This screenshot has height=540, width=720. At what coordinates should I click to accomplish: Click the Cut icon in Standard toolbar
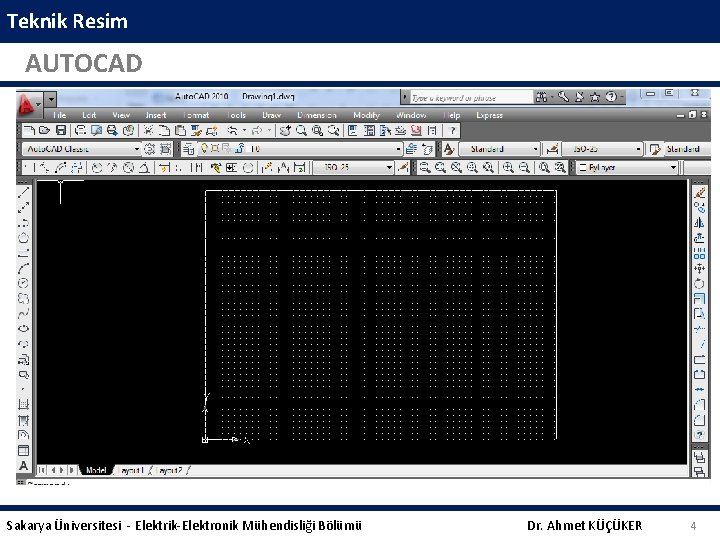point(148,131)
